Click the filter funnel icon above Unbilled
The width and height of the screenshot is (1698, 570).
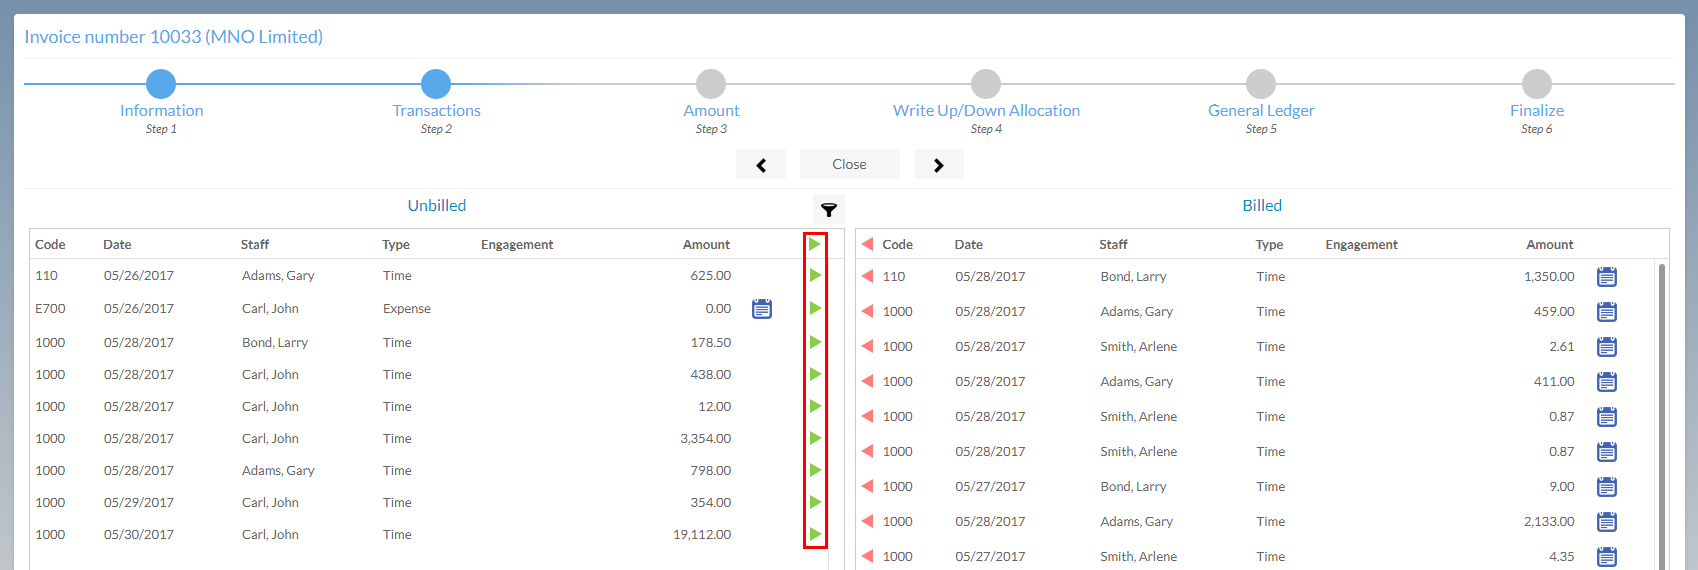click(828, 209)
